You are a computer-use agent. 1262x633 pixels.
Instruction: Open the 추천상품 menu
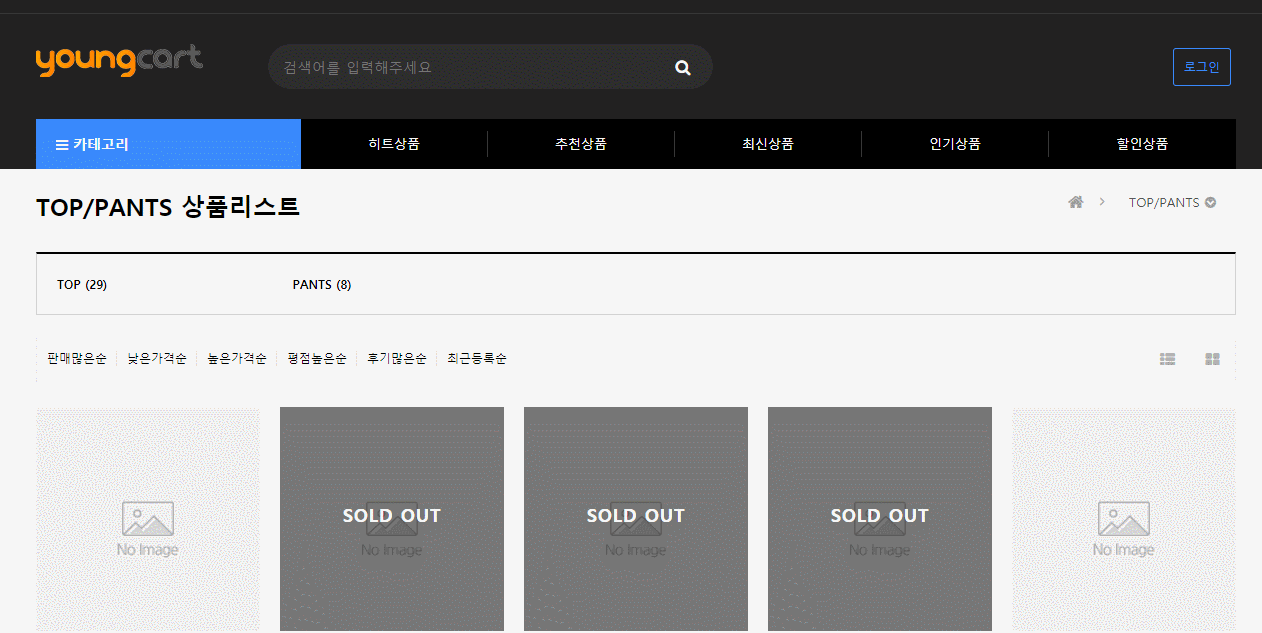pos(581,144)
